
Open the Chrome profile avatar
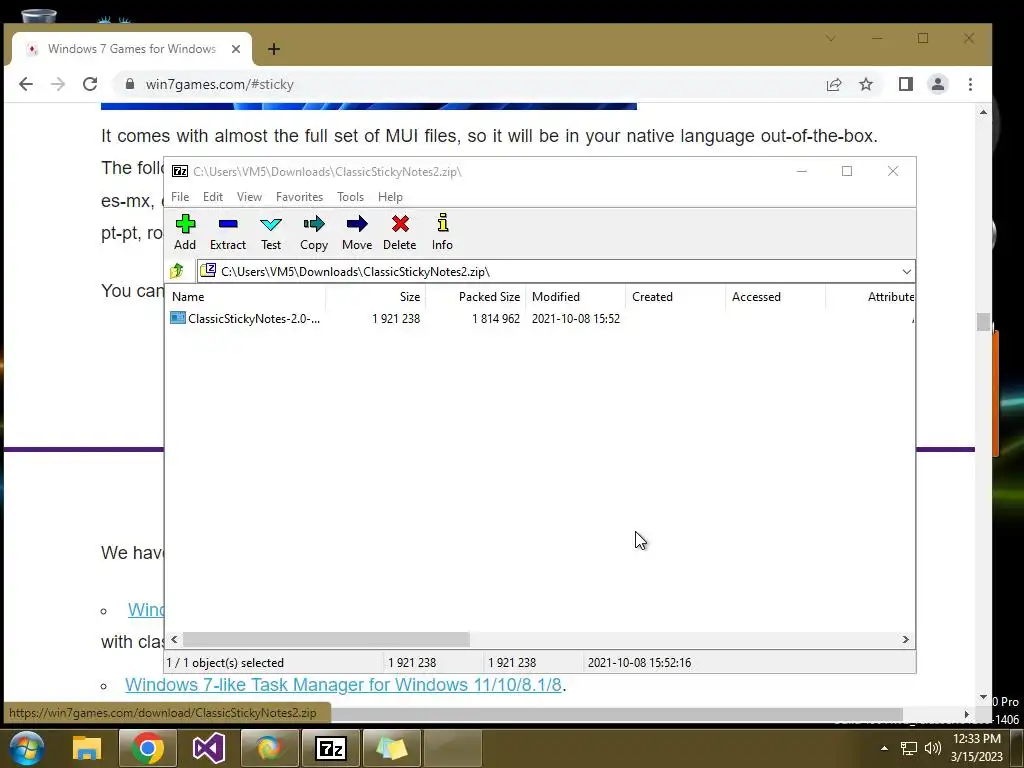point(938,84)
